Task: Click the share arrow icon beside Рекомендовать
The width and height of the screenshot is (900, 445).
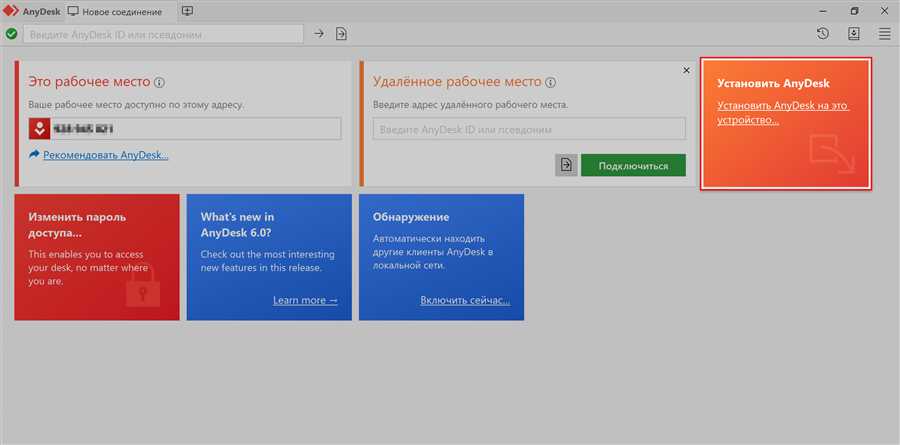Action: click(34, 154)
